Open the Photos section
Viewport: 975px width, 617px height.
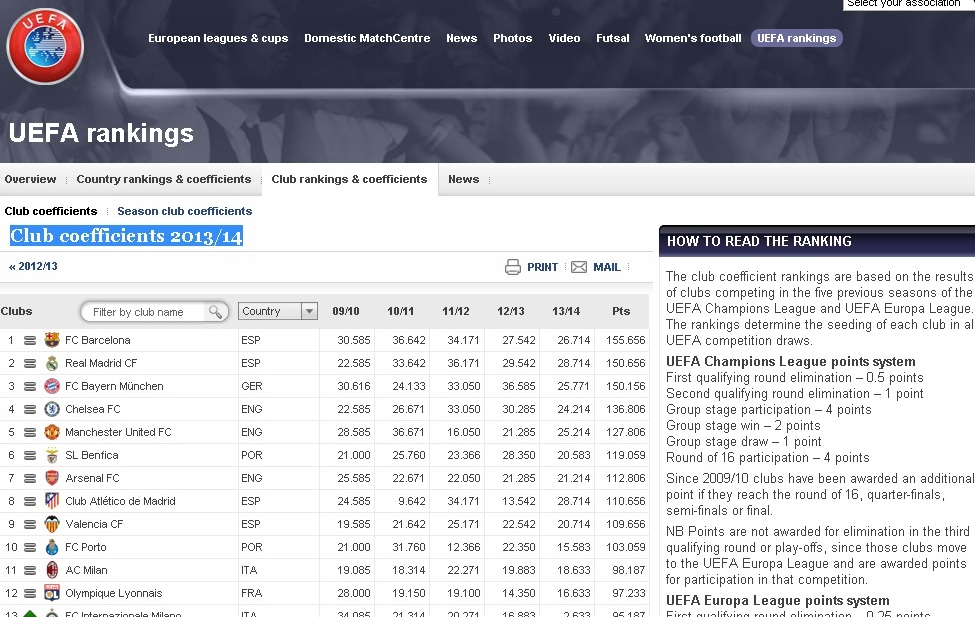512,38
